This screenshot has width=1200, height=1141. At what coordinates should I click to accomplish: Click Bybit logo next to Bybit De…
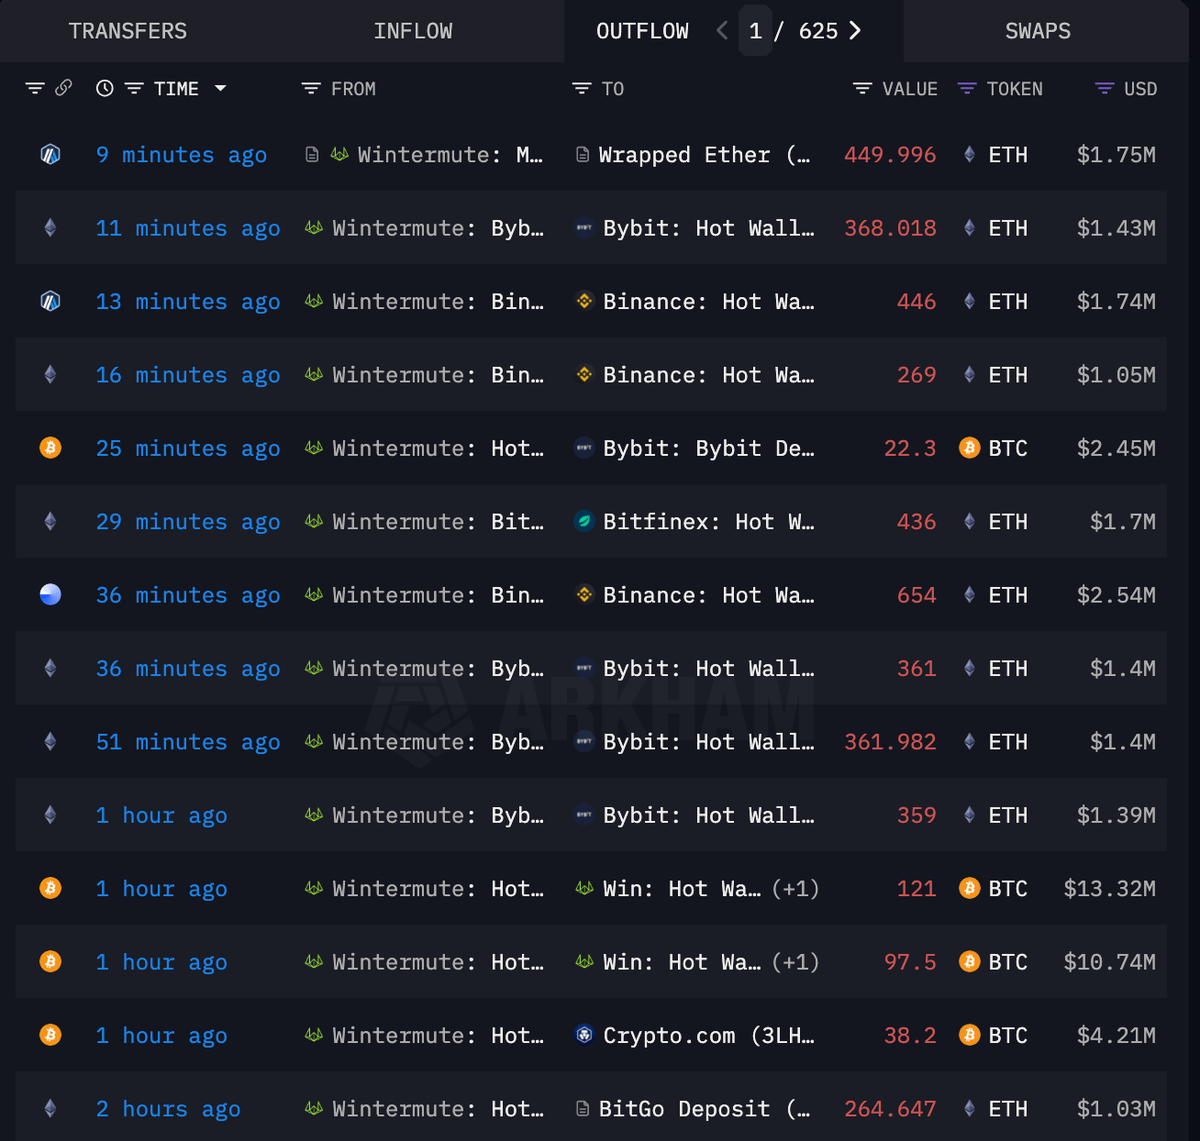click(585, 448)
